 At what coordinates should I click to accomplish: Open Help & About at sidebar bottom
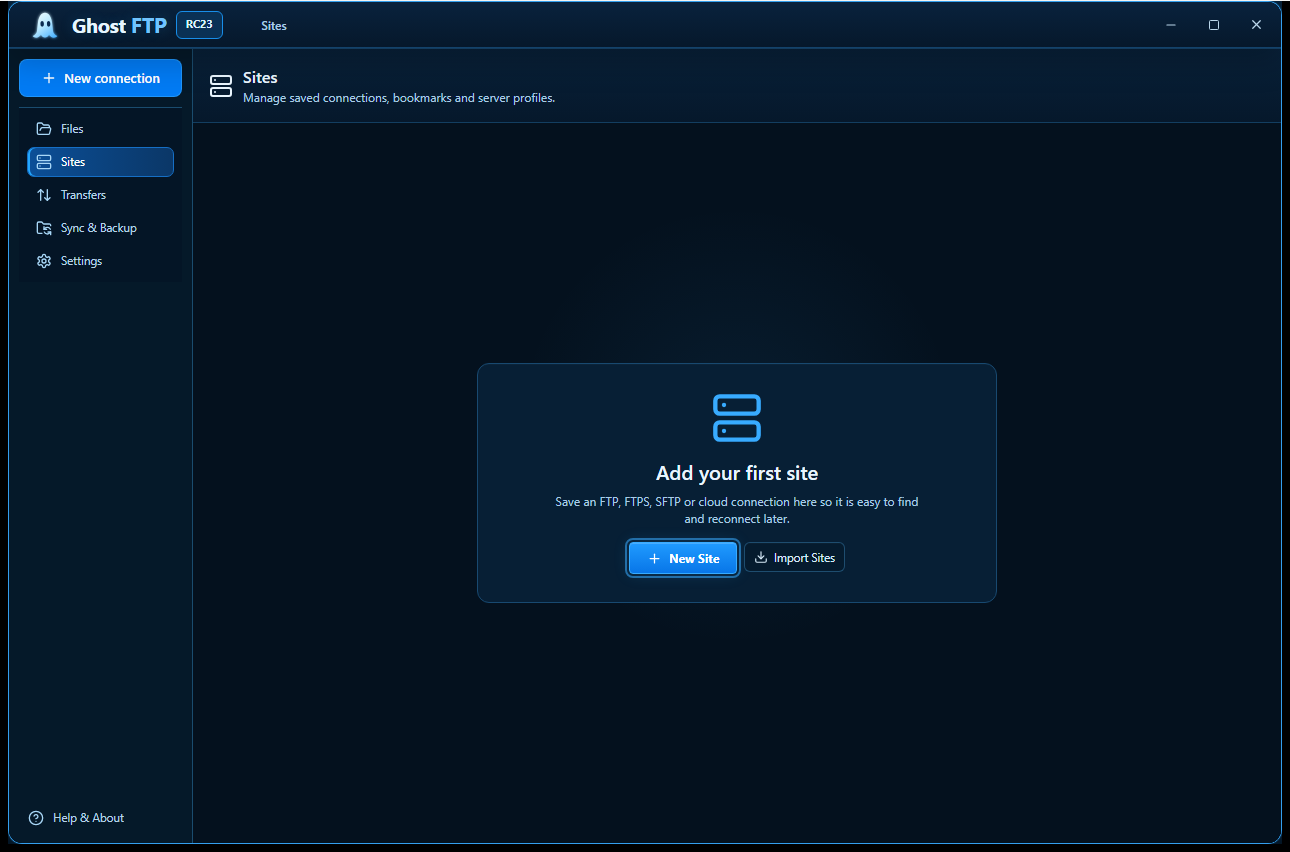click(x=77, y=818)
